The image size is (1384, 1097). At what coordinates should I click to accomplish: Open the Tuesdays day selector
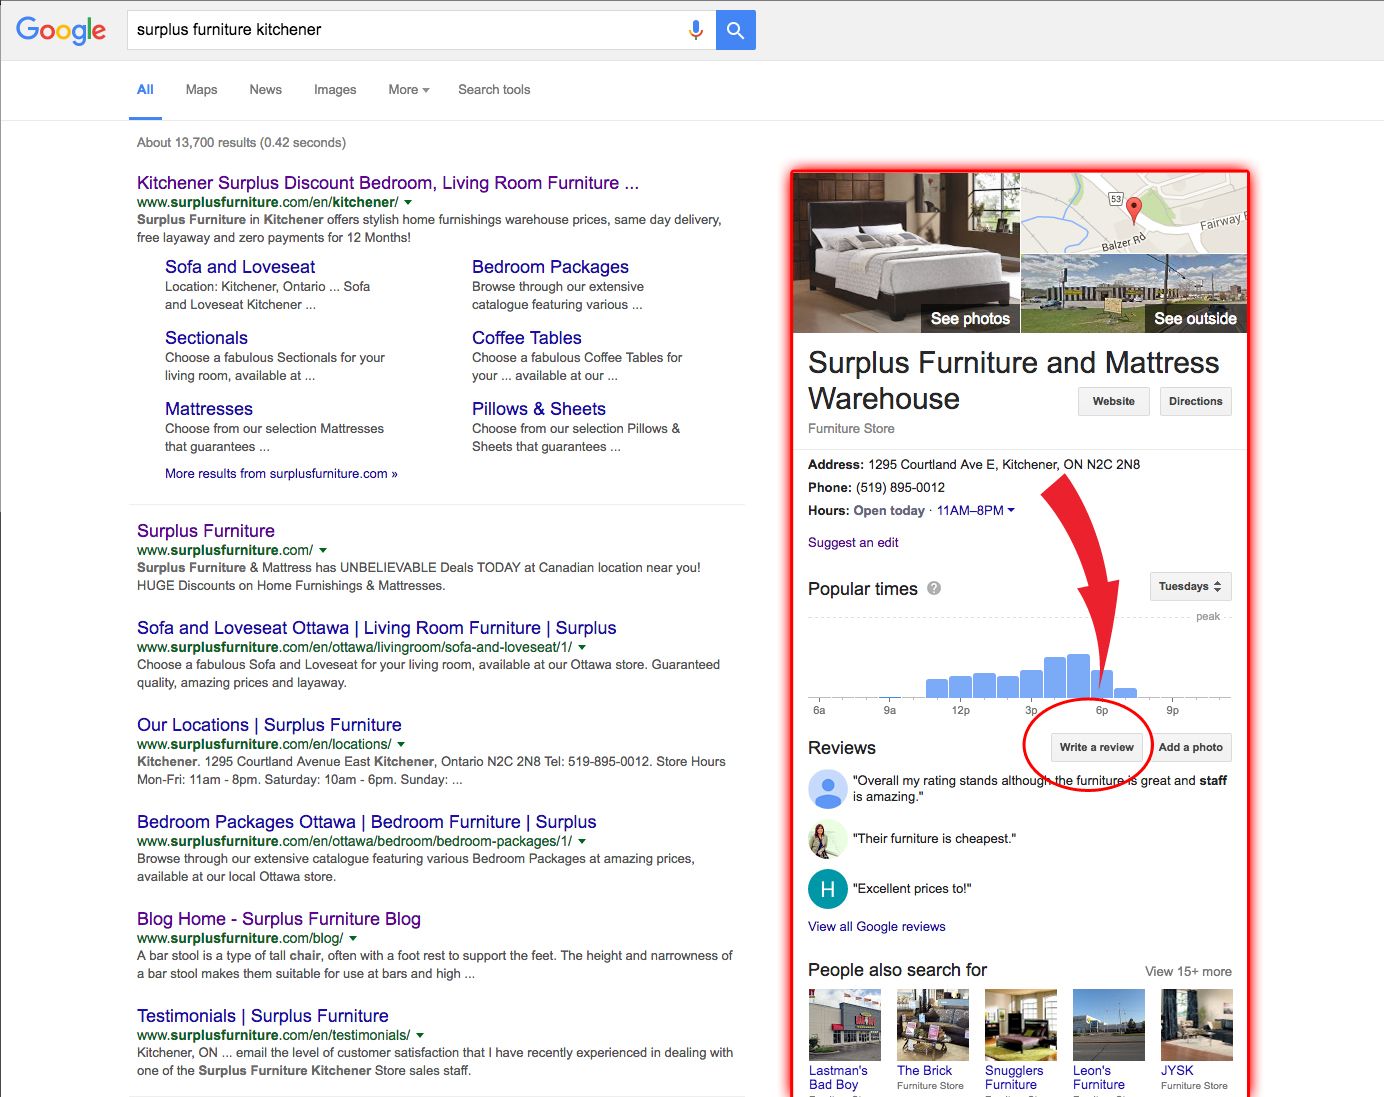(1190, 586)
